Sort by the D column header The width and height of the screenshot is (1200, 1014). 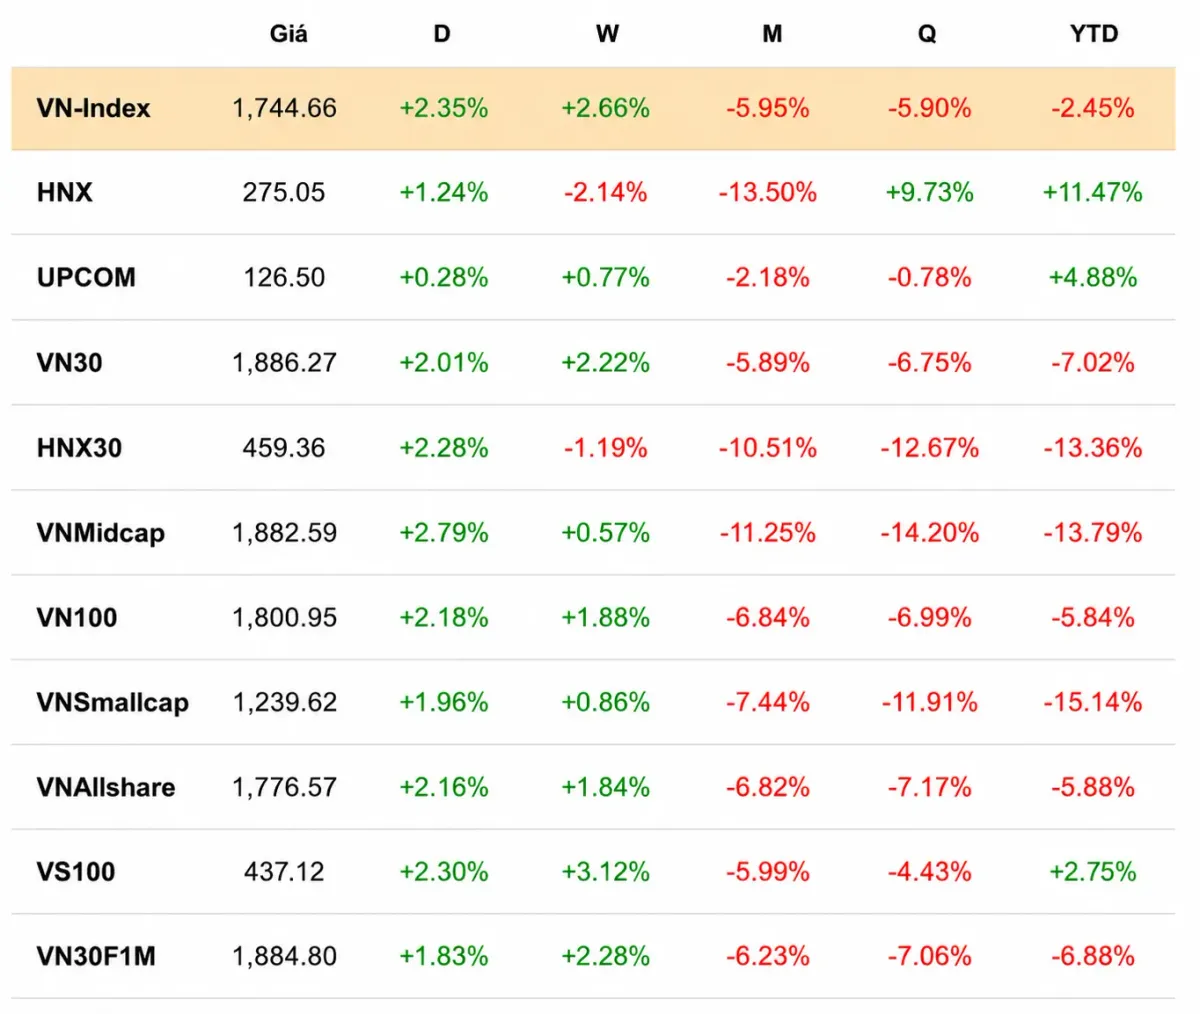point(442,33)
